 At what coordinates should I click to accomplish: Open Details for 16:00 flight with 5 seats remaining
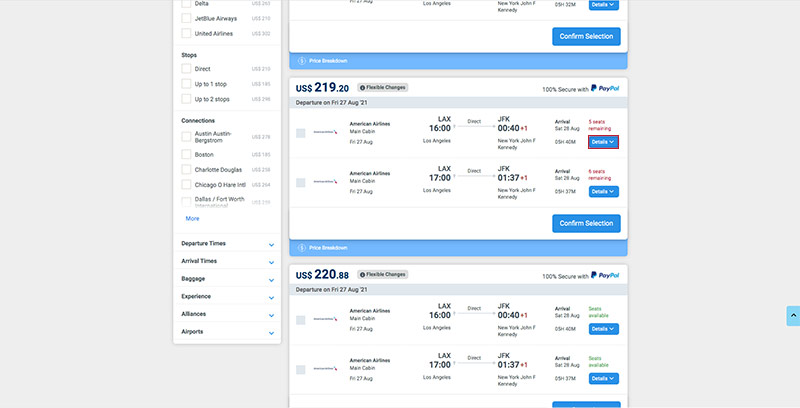coord(604,142)
